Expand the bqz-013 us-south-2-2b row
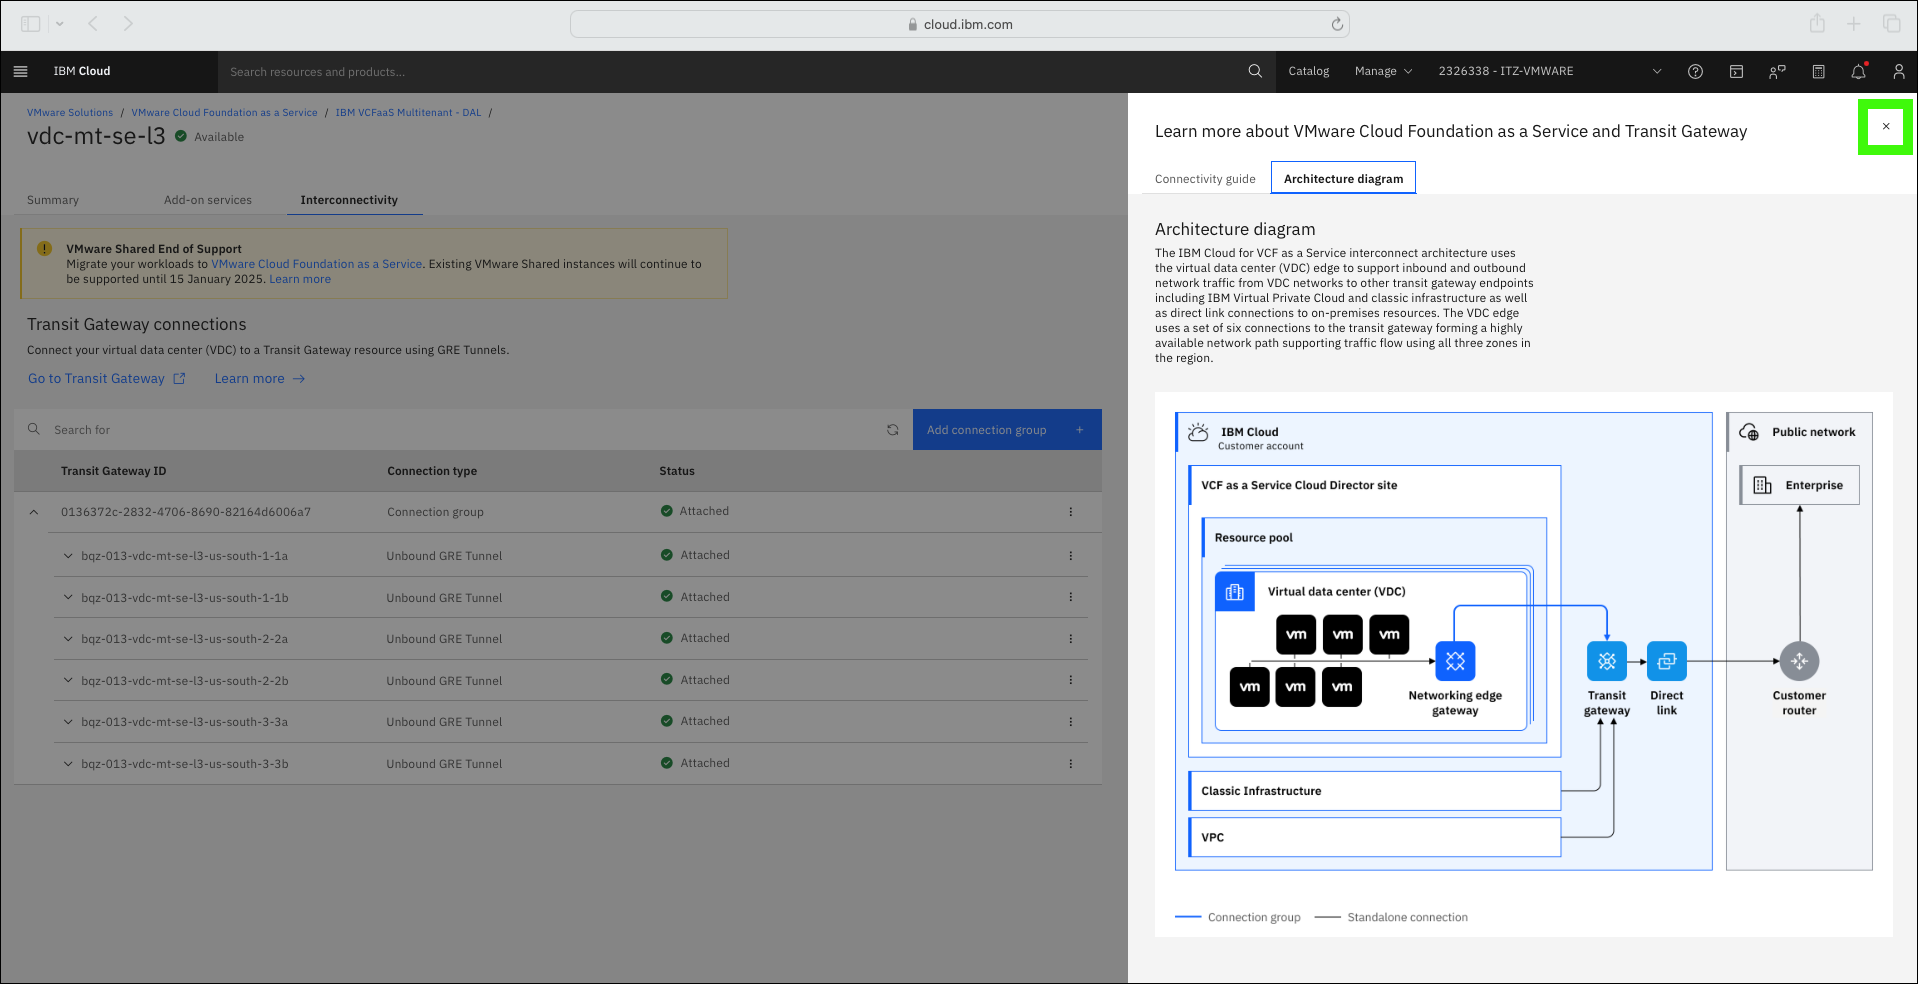Image resolution: width=1918 pixels, height=984 pixels. [x=68, y=680]
